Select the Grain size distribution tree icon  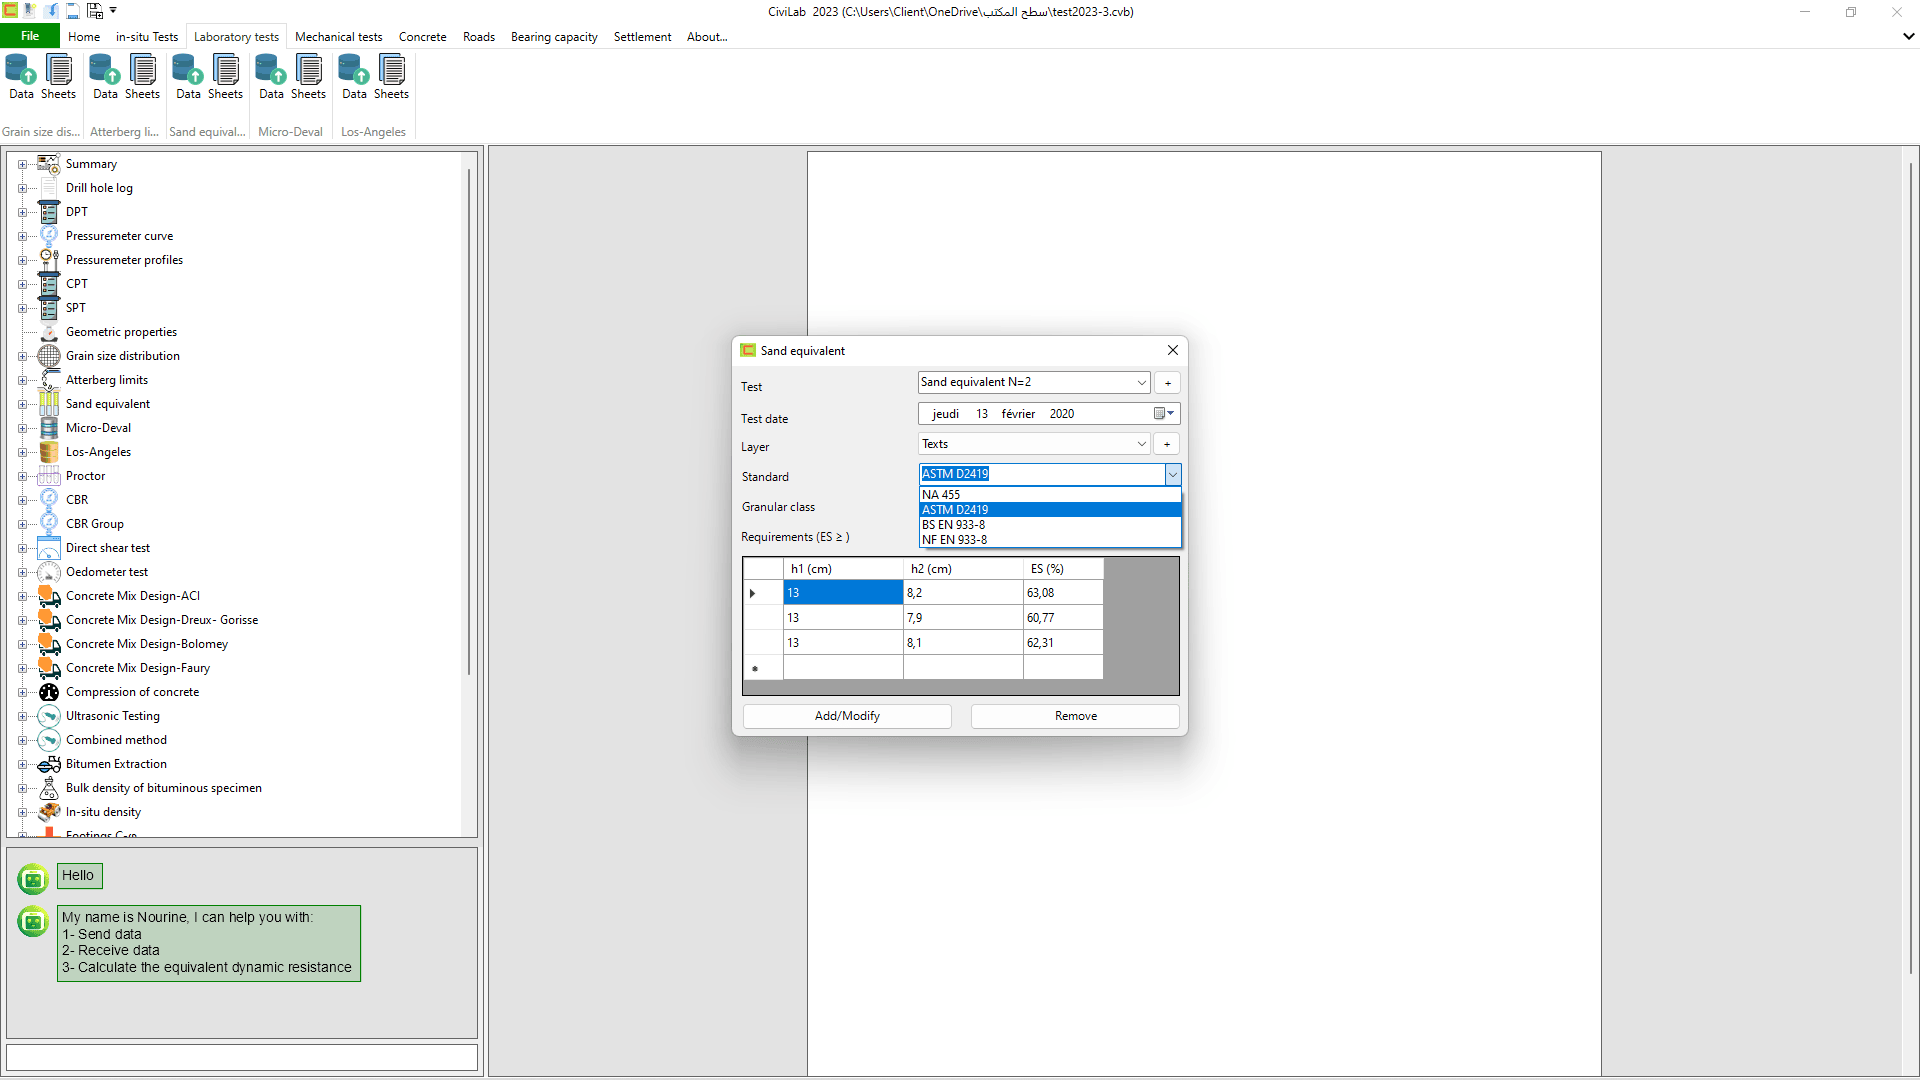(x=48, y=355)
